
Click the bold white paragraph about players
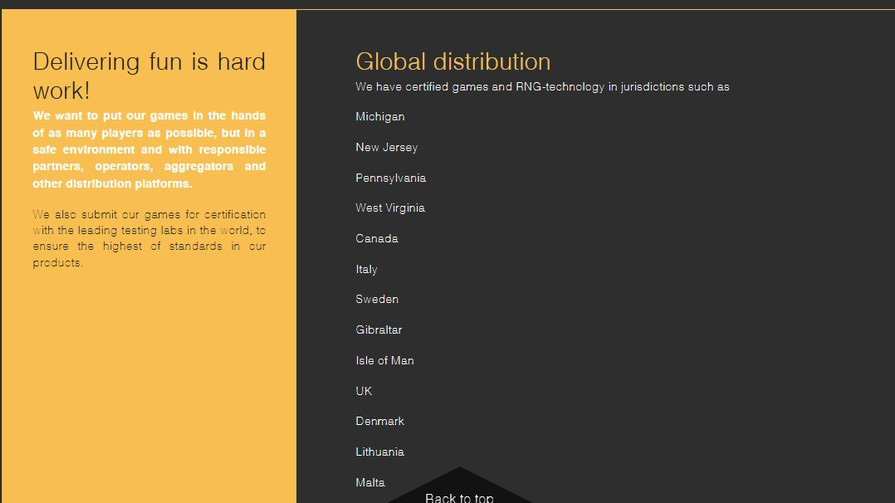(x=149, y=150)
